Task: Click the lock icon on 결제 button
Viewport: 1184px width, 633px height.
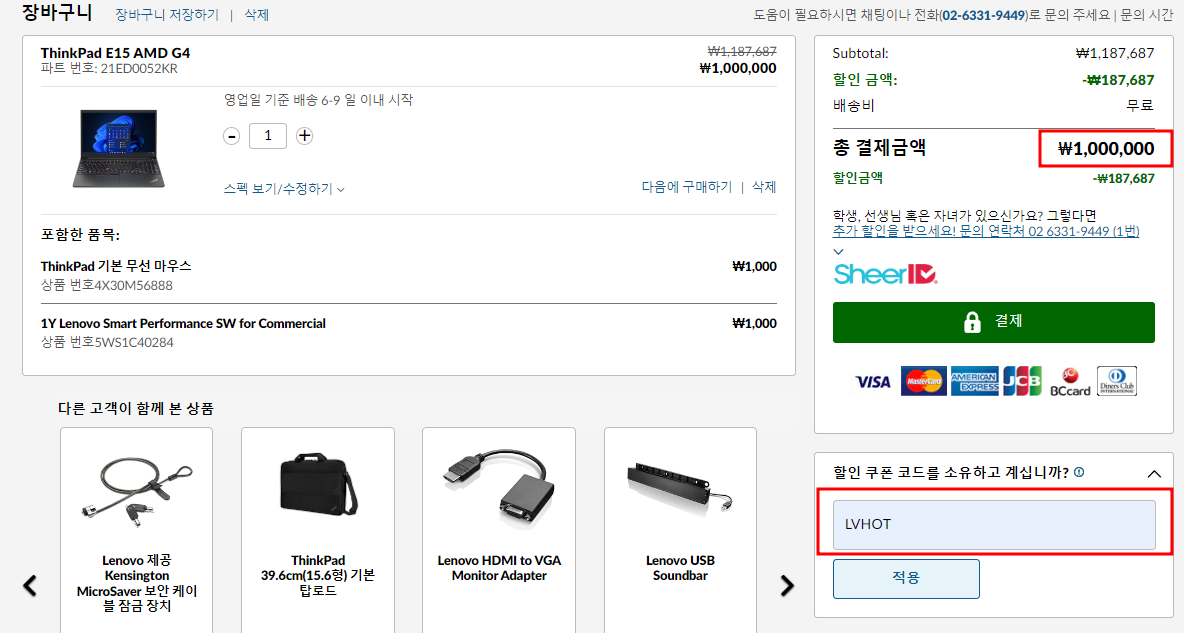Action: coord(972,322)
